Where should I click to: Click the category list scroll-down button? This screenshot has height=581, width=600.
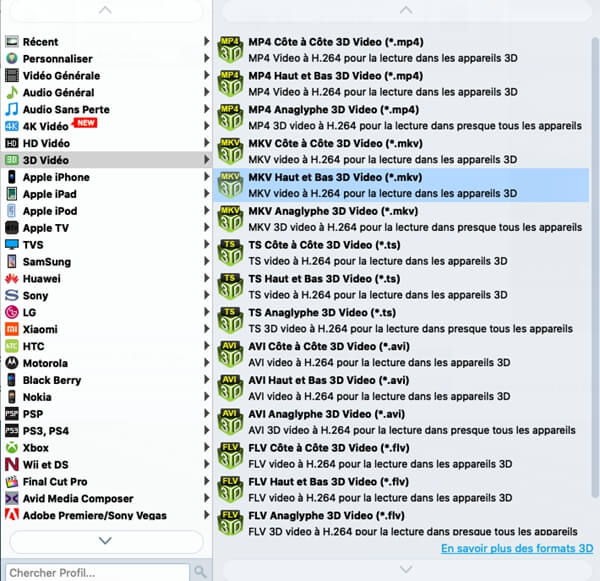point(105,540)
